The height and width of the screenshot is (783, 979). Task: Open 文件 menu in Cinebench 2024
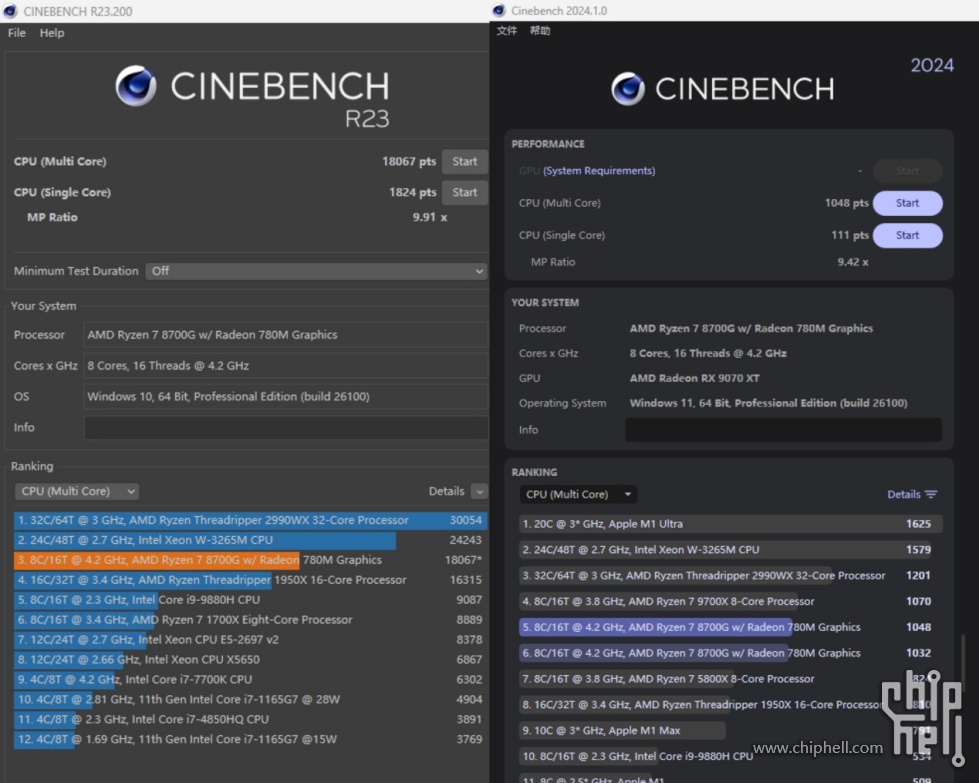[x=506, y=31]
